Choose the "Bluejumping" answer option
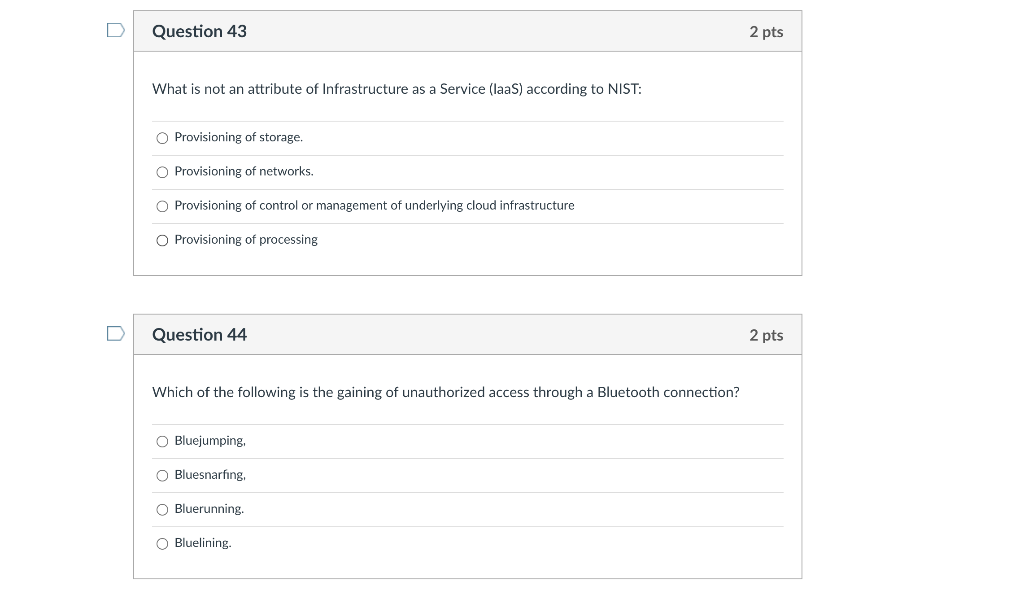The image size is (1024, 595). 162,440
